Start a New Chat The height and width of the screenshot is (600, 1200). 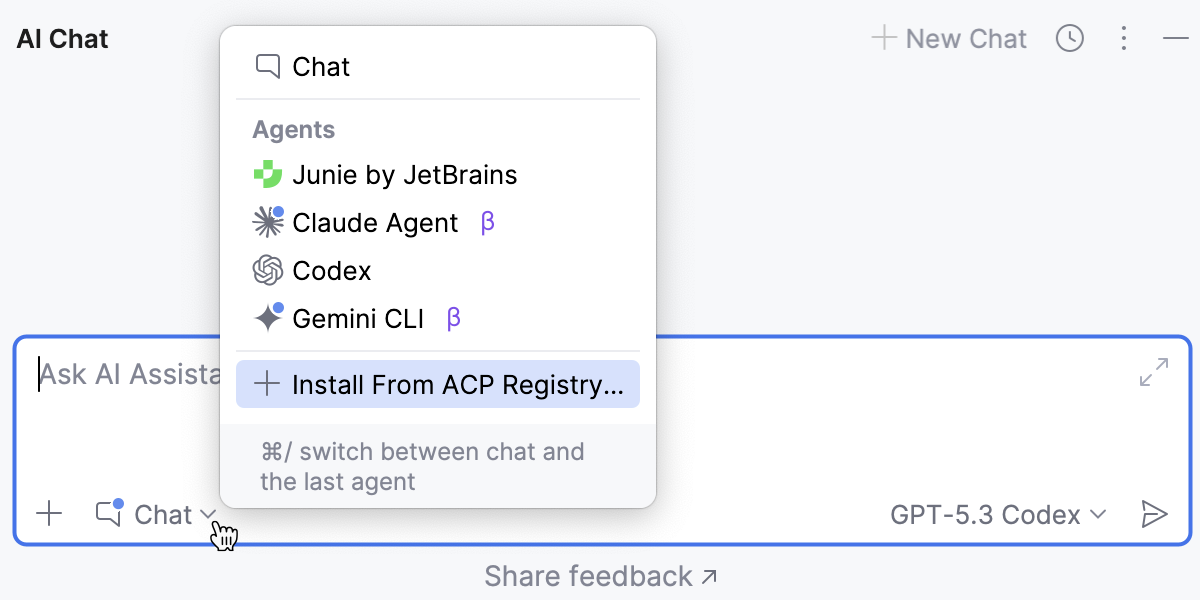[x=948, y=38]
